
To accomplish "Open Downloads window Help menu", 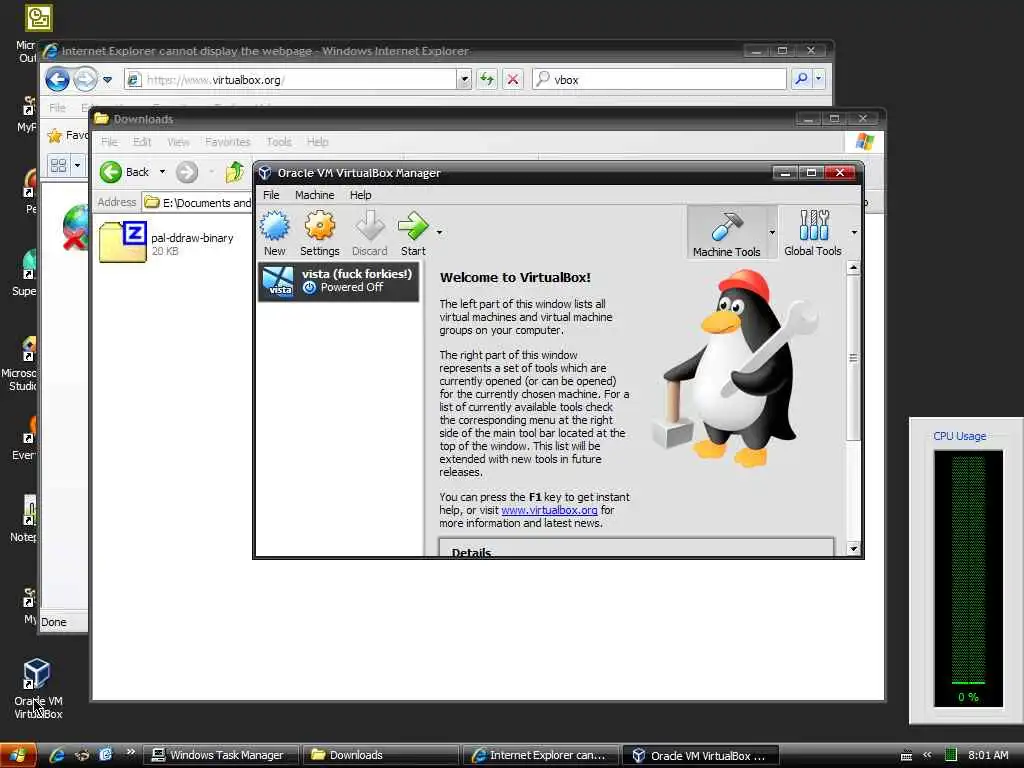I will coord(317,142).
